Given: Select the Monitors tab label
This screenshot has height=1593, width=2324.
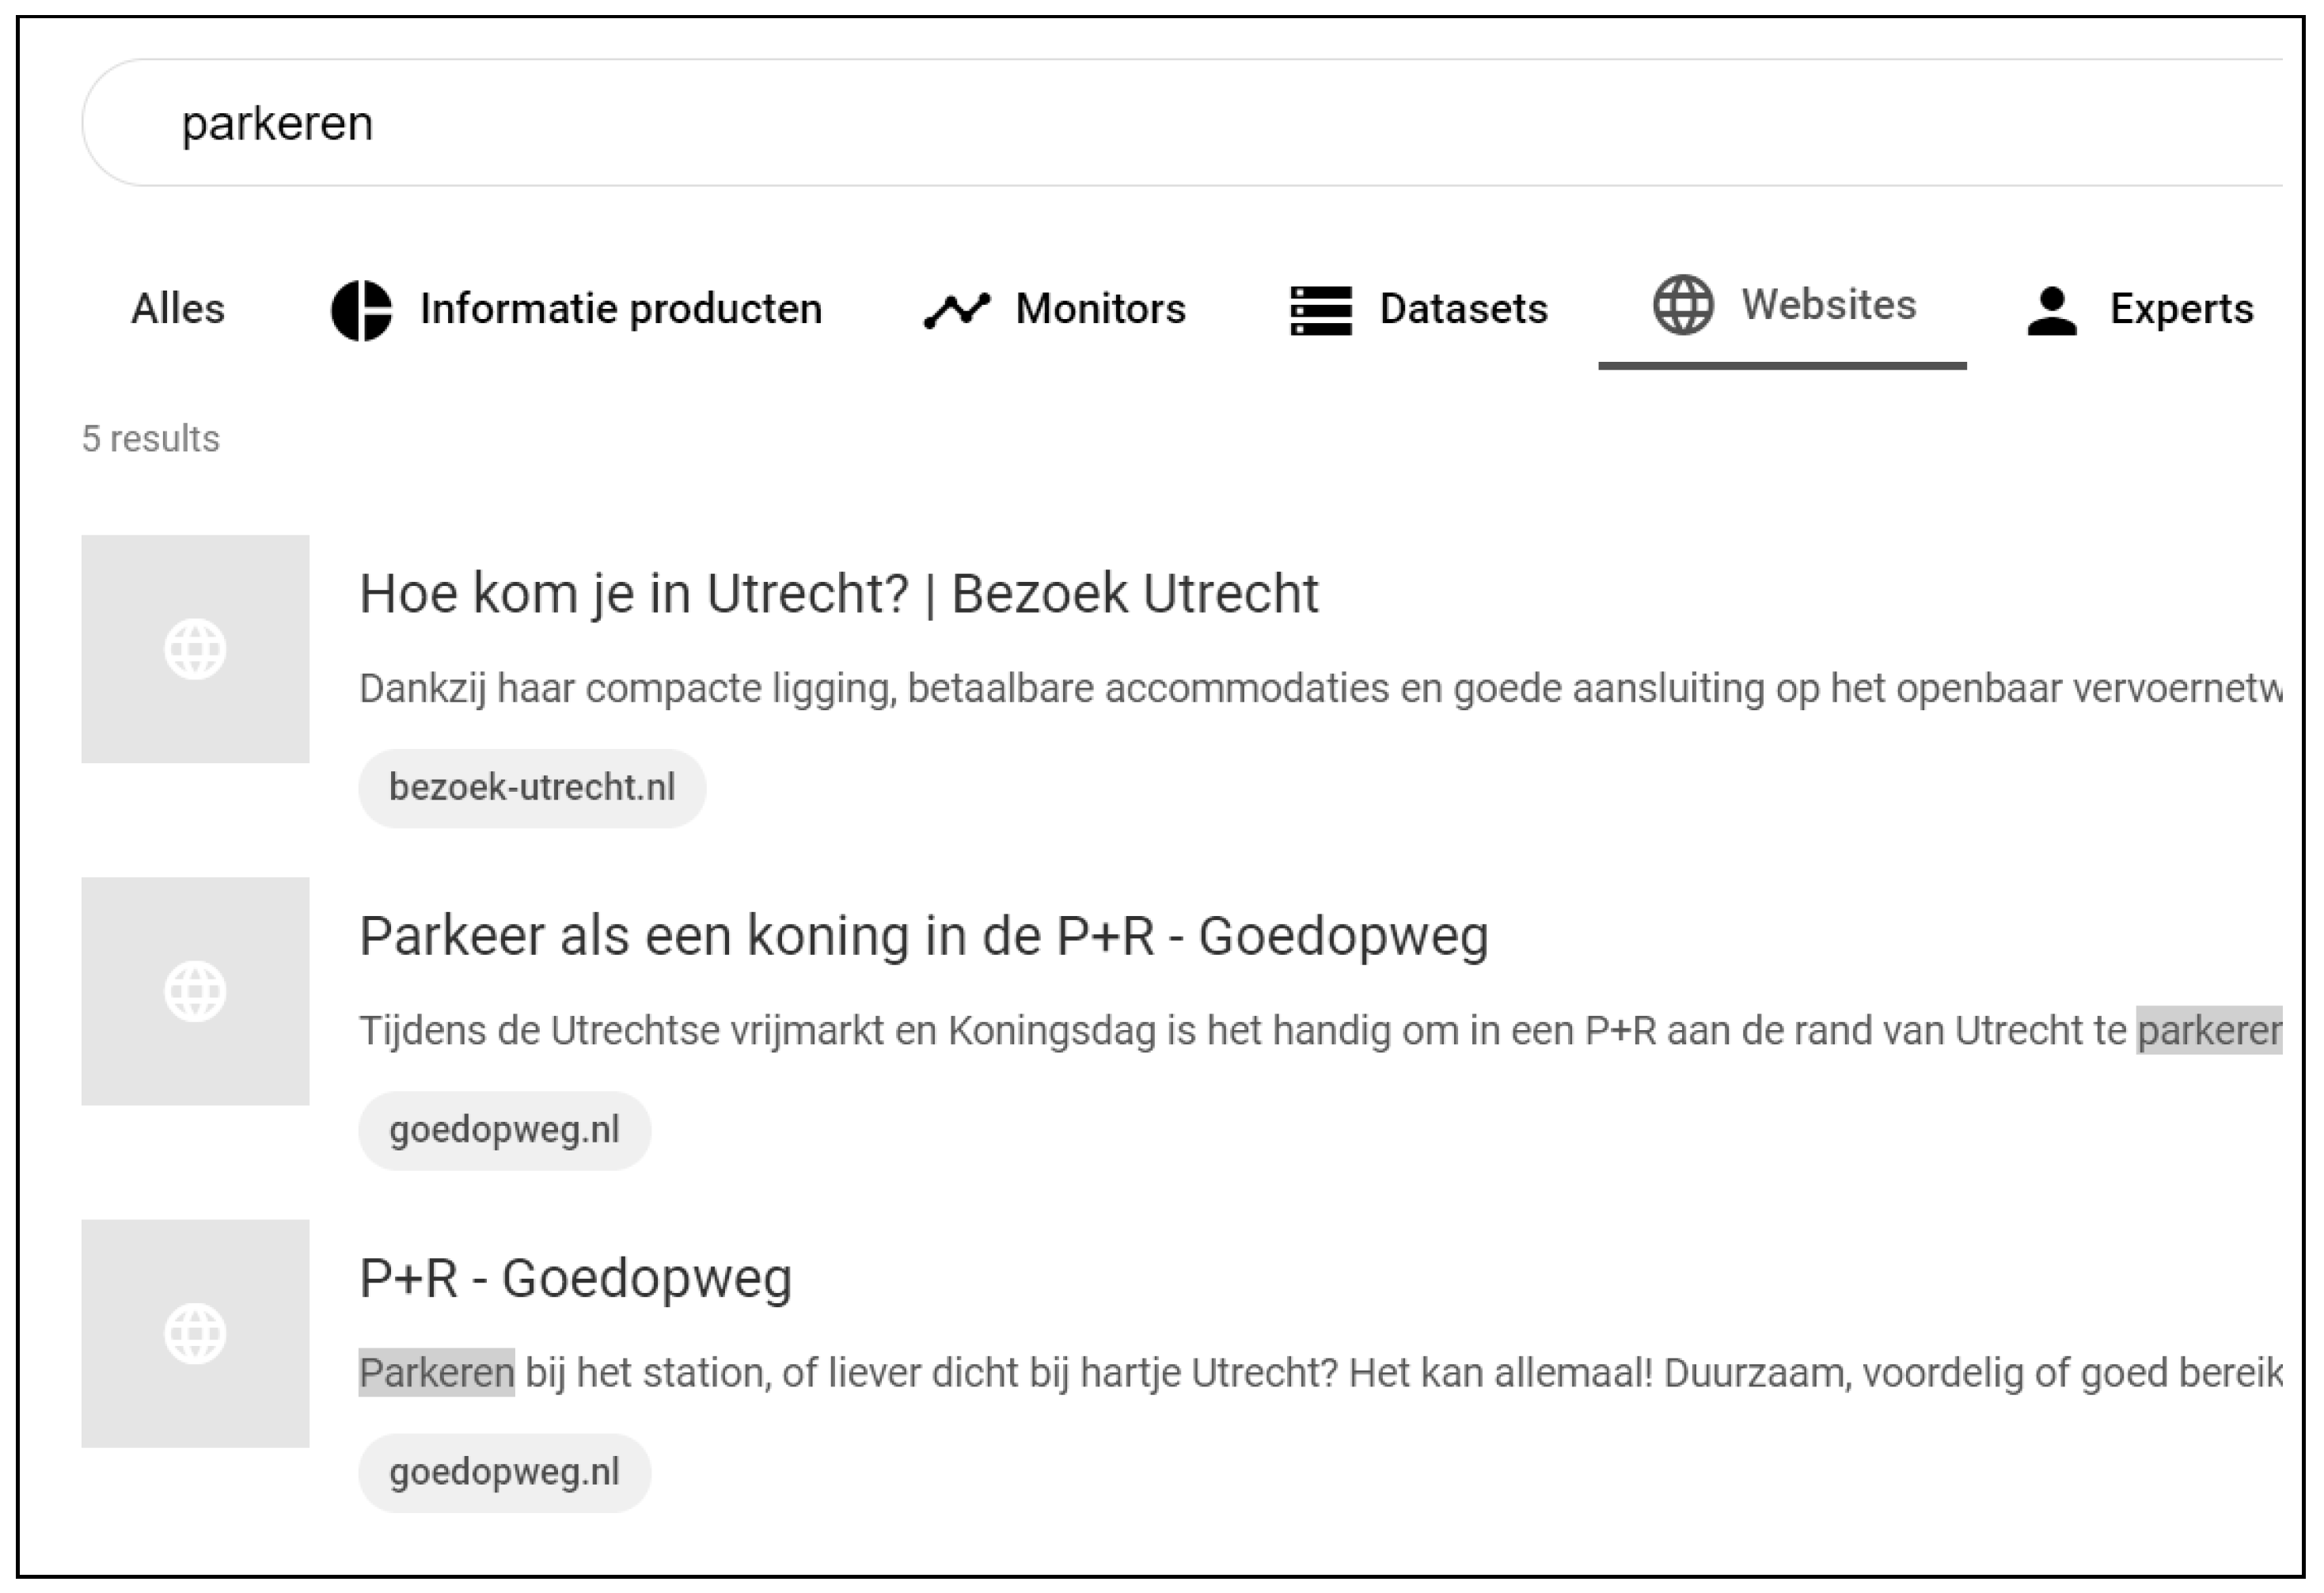Looking at the screenshot, I should [1100, 309].
